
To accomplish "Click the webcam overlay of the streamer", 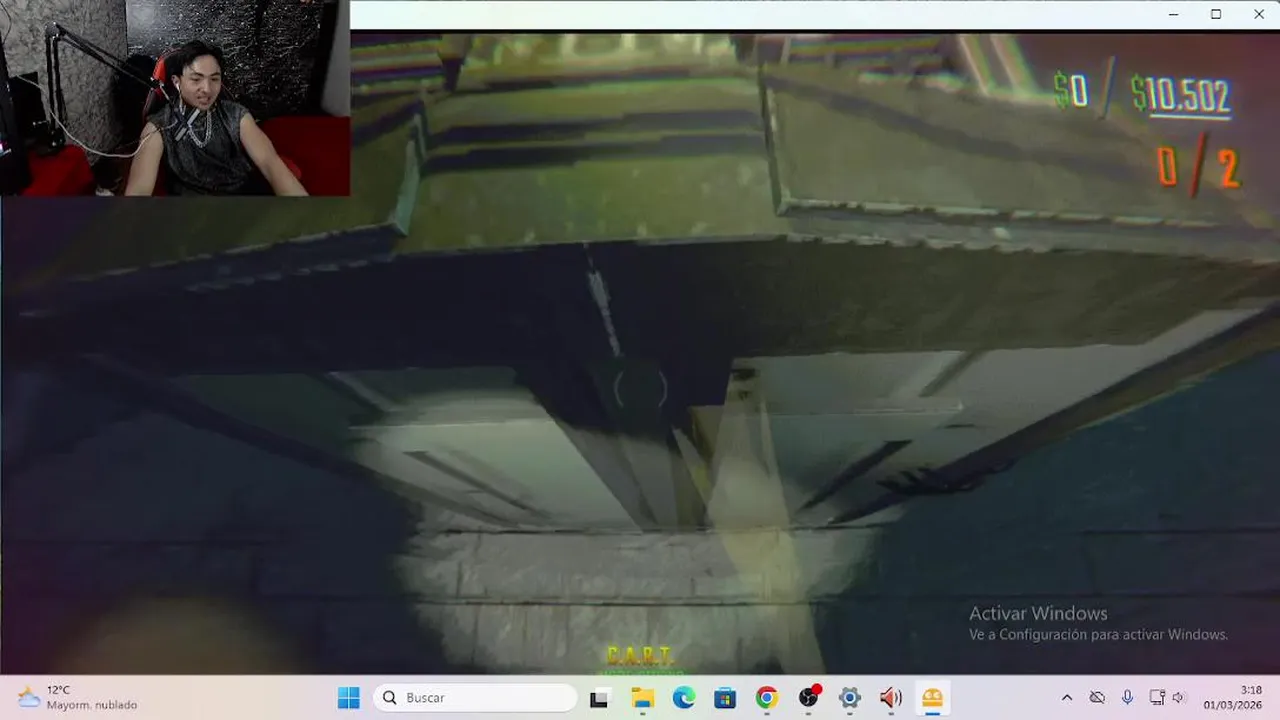I will [175, 98].
